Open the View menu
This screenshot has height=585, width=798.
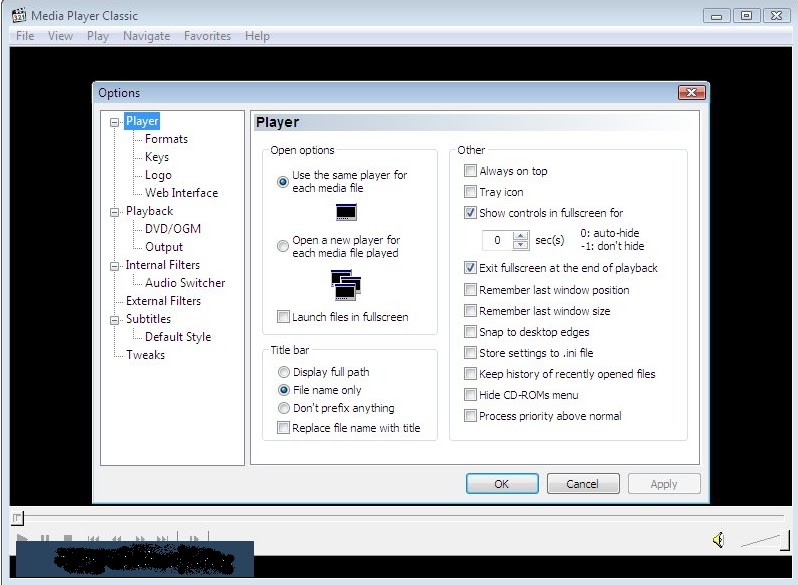click(x=61, y=36)
